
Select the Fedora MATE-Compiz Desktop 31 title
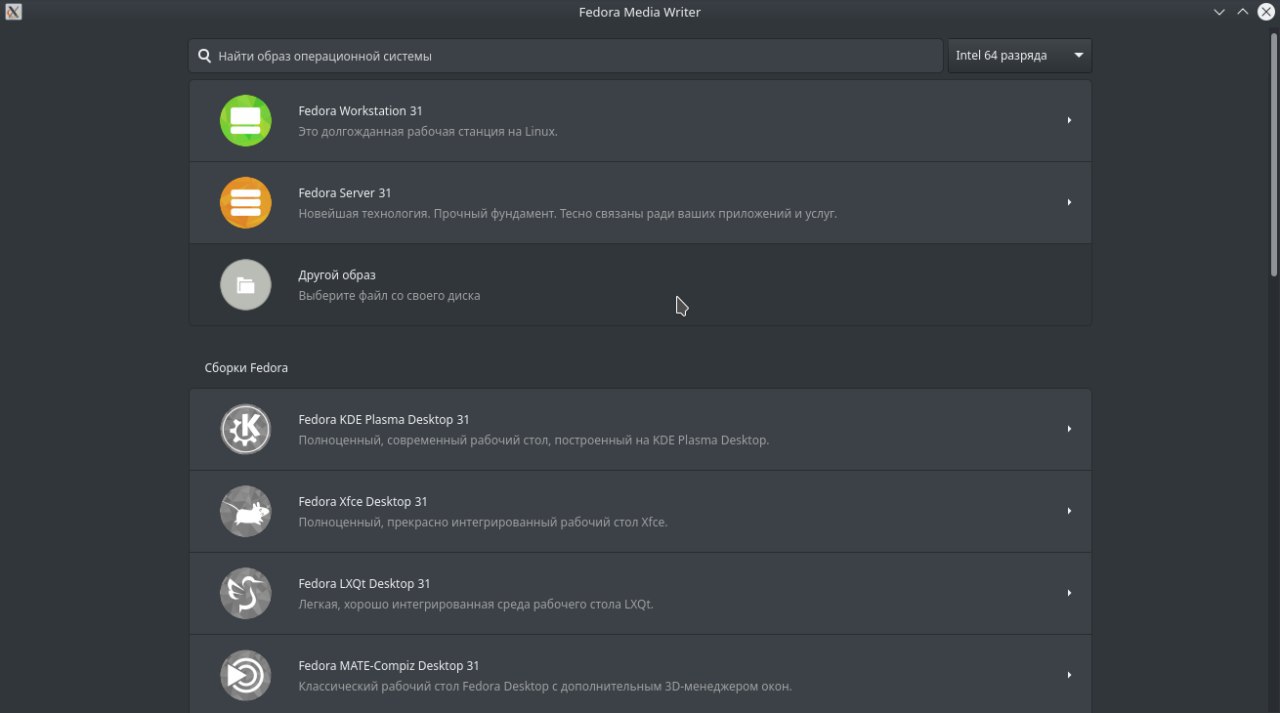[x=389, y=665]
